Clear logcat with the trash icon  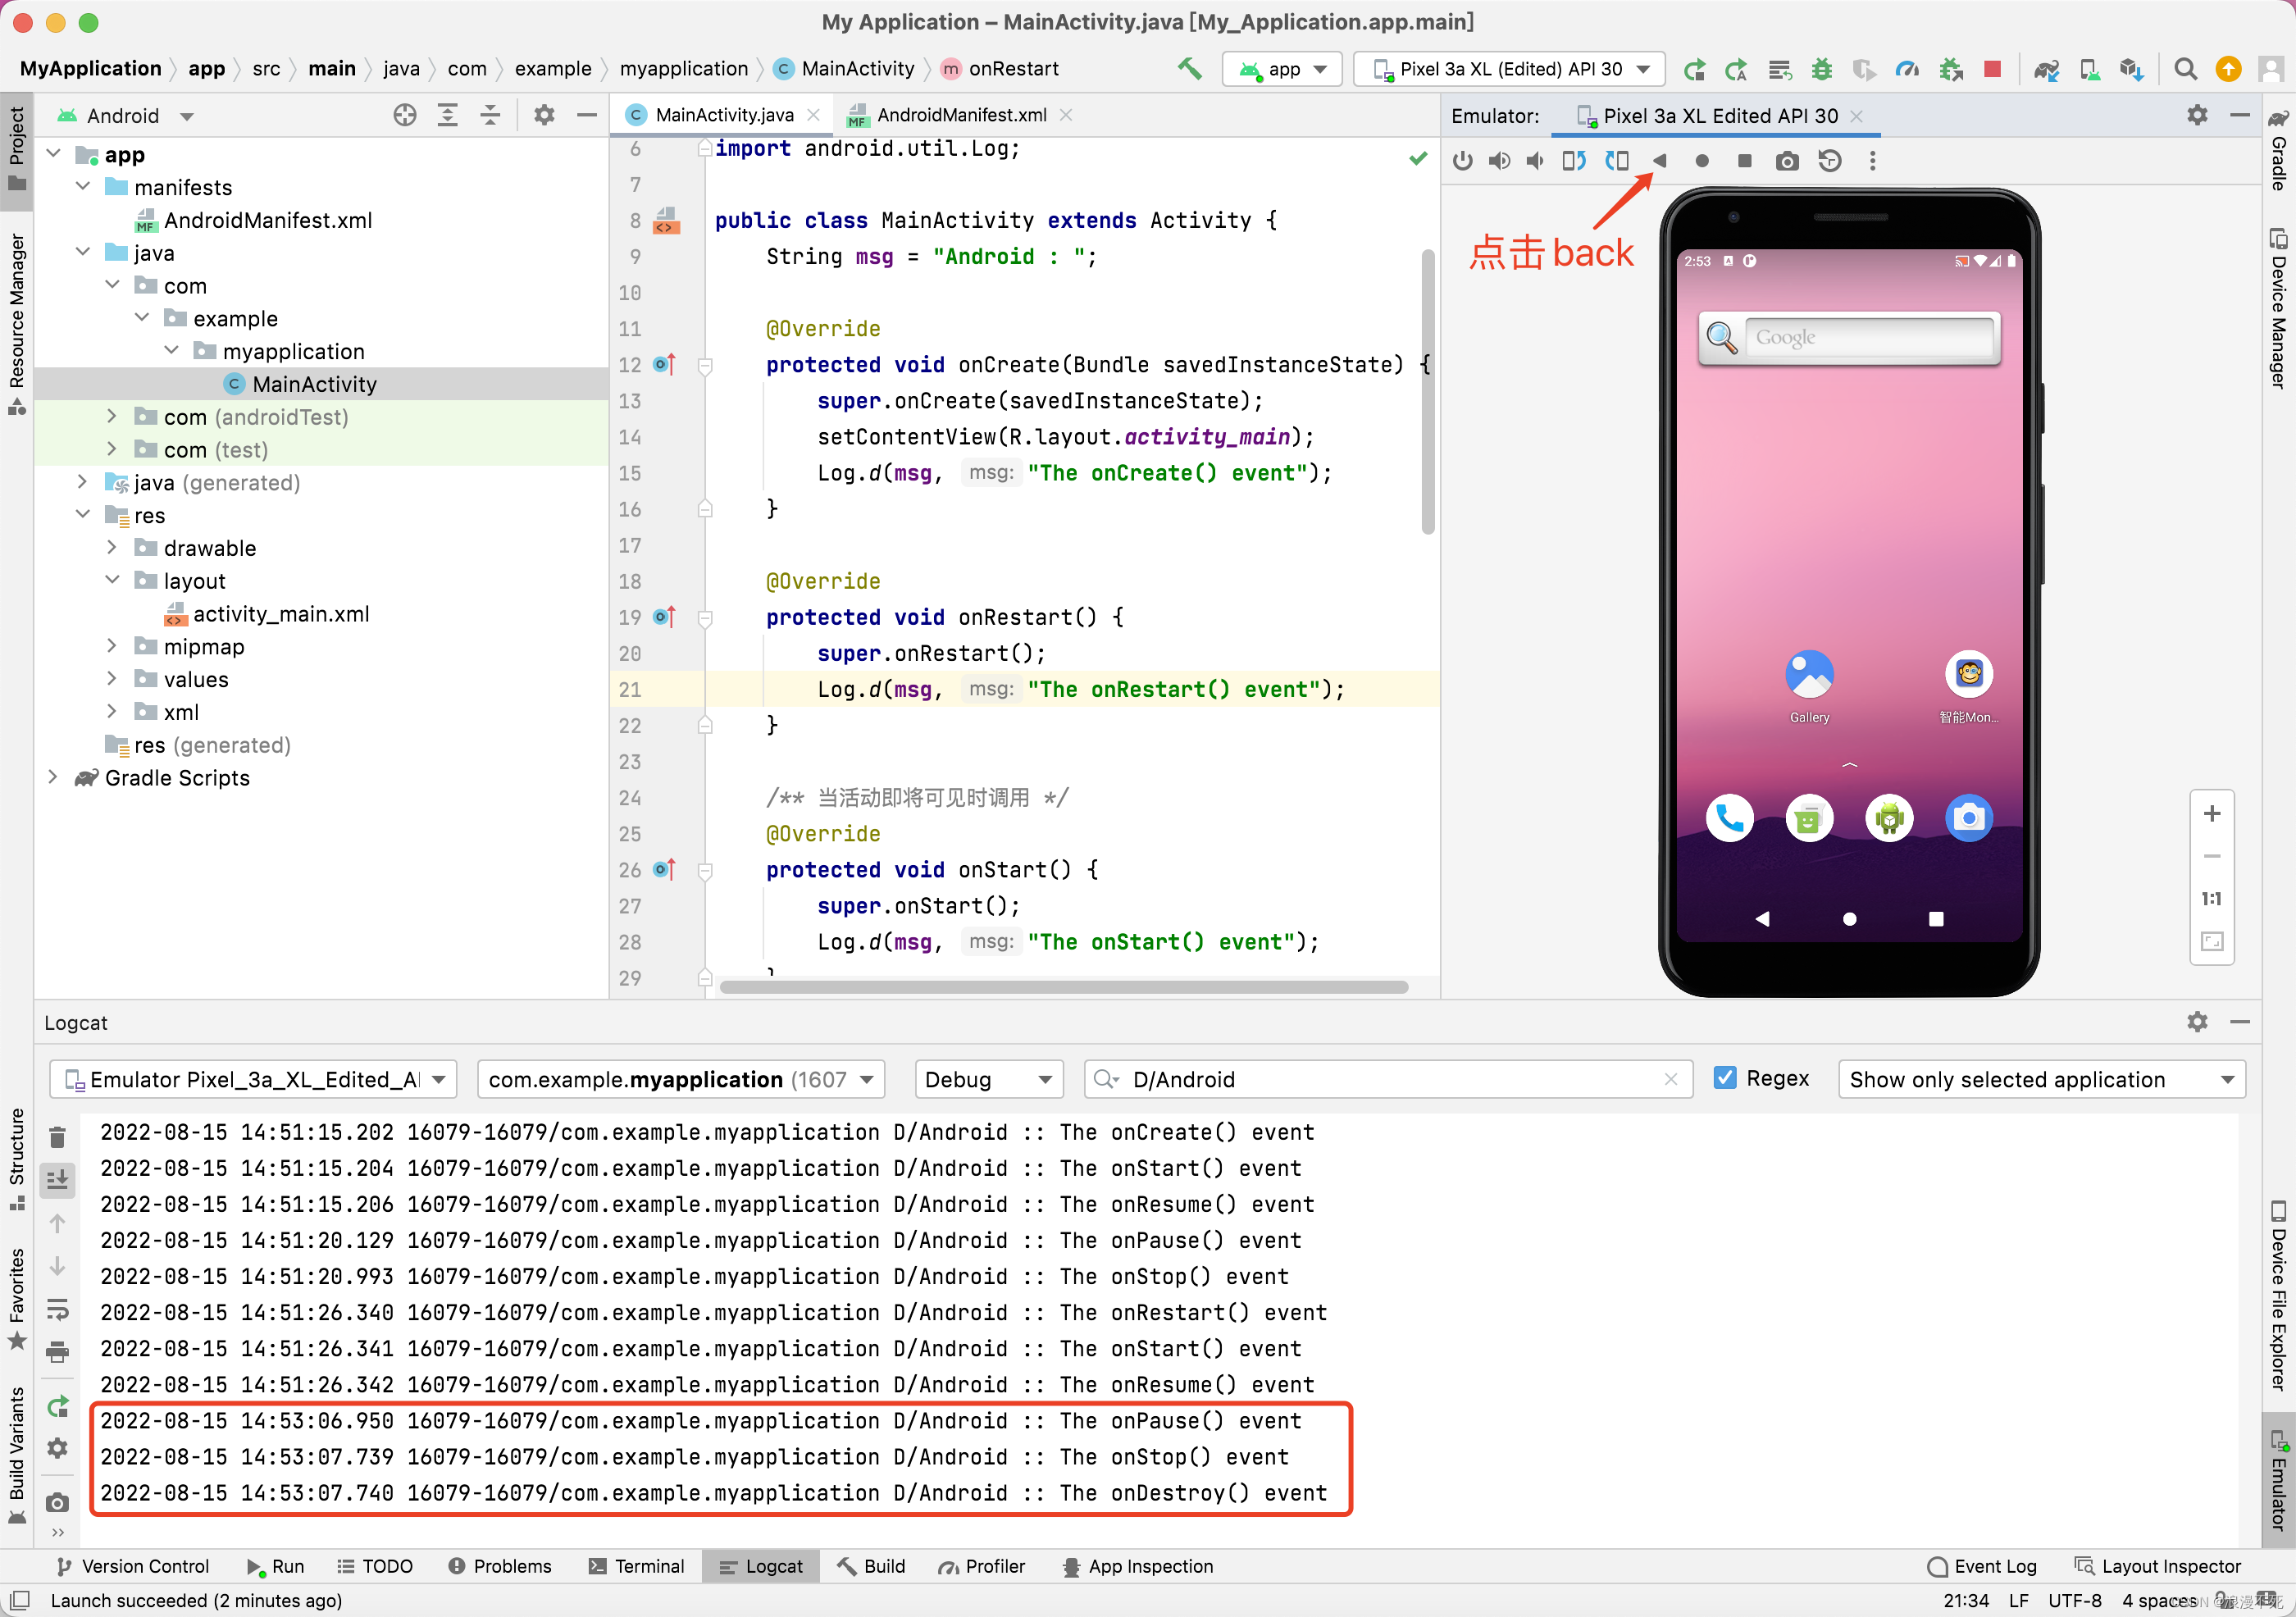(57, 1137)
